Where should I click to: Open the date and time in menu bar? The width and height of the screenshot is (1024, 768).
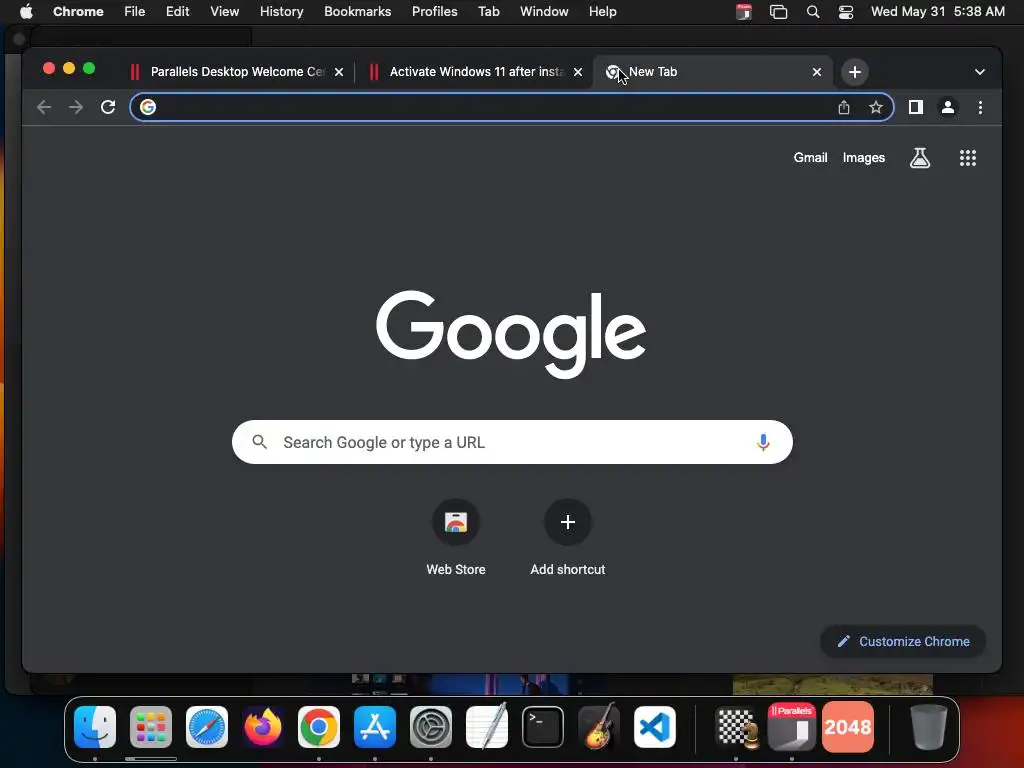click(x=937, y=11)
